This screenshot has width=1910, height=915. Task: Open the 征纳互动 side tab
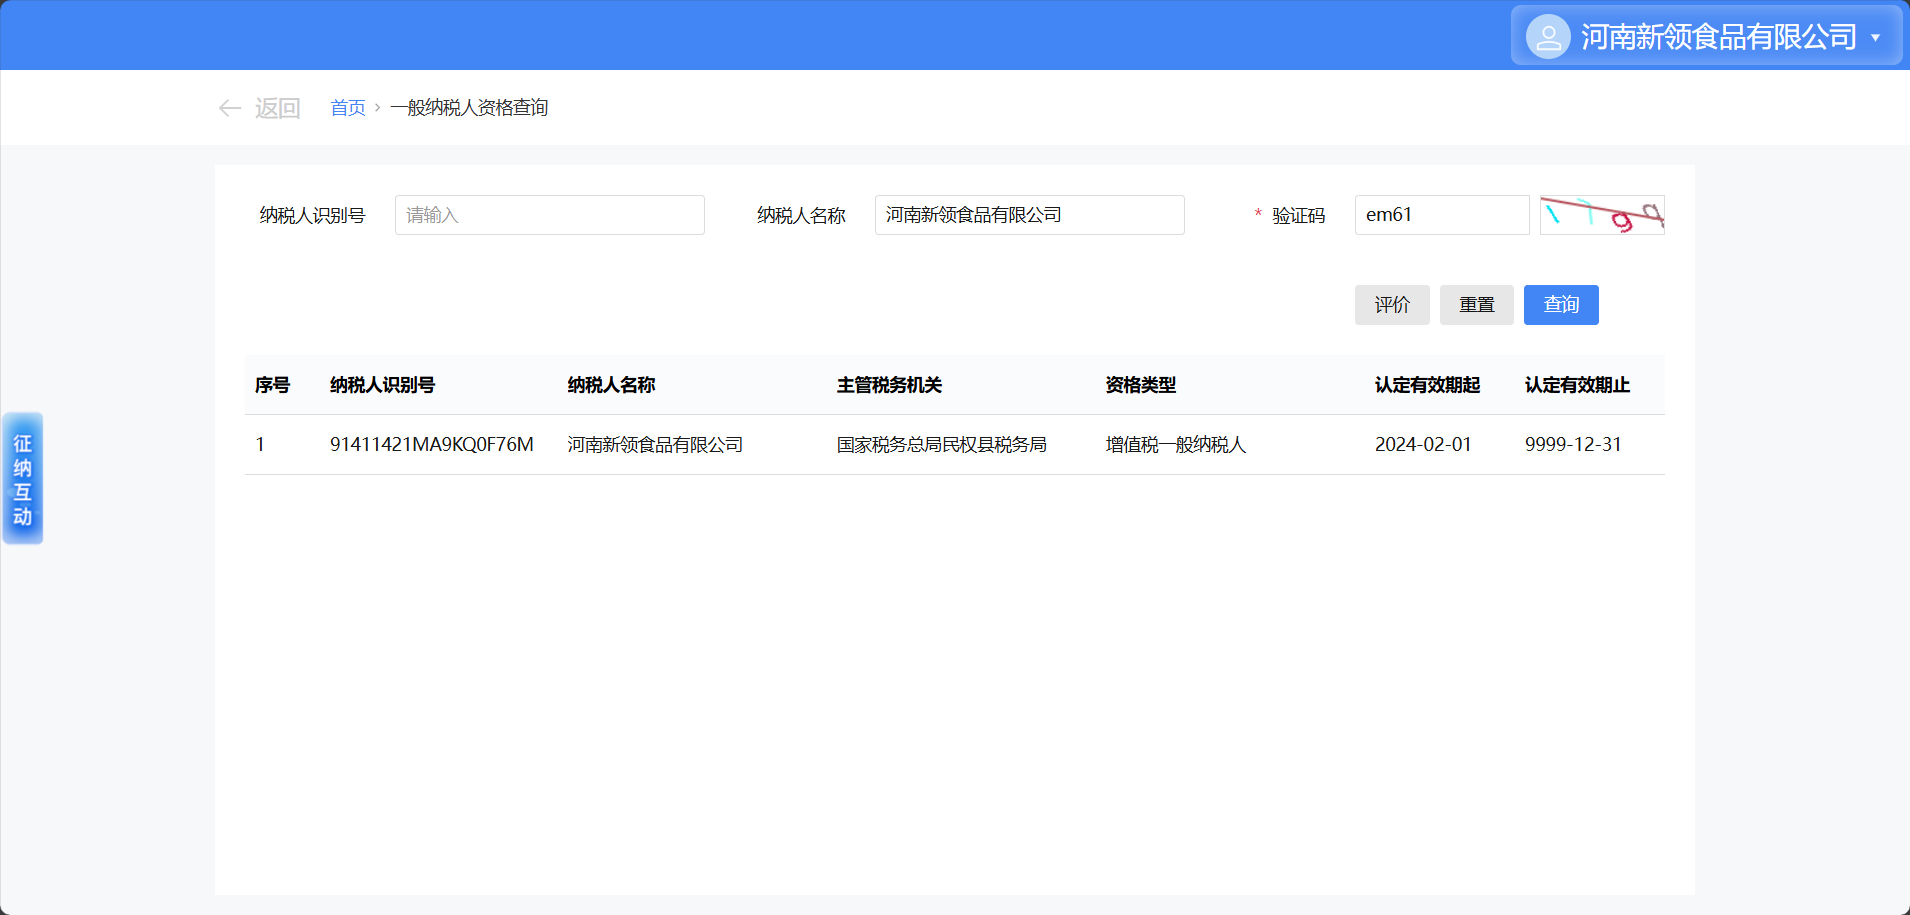pos(22,479)
